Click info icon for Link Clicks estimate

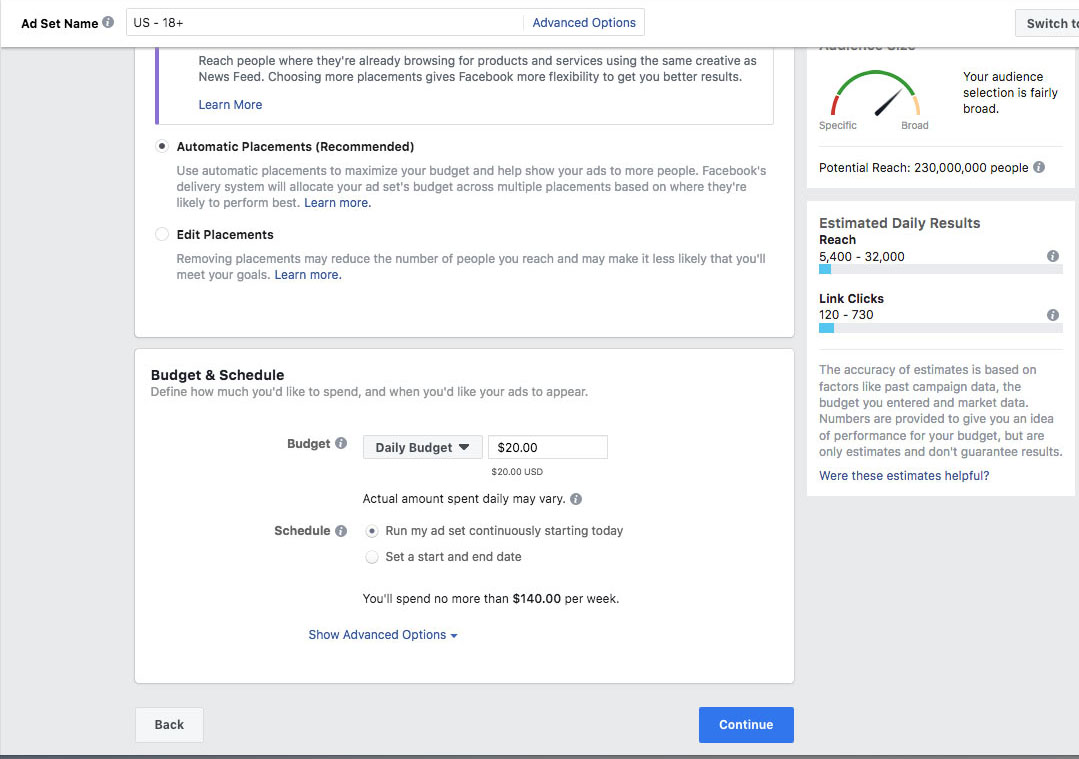pos(1053,315)
